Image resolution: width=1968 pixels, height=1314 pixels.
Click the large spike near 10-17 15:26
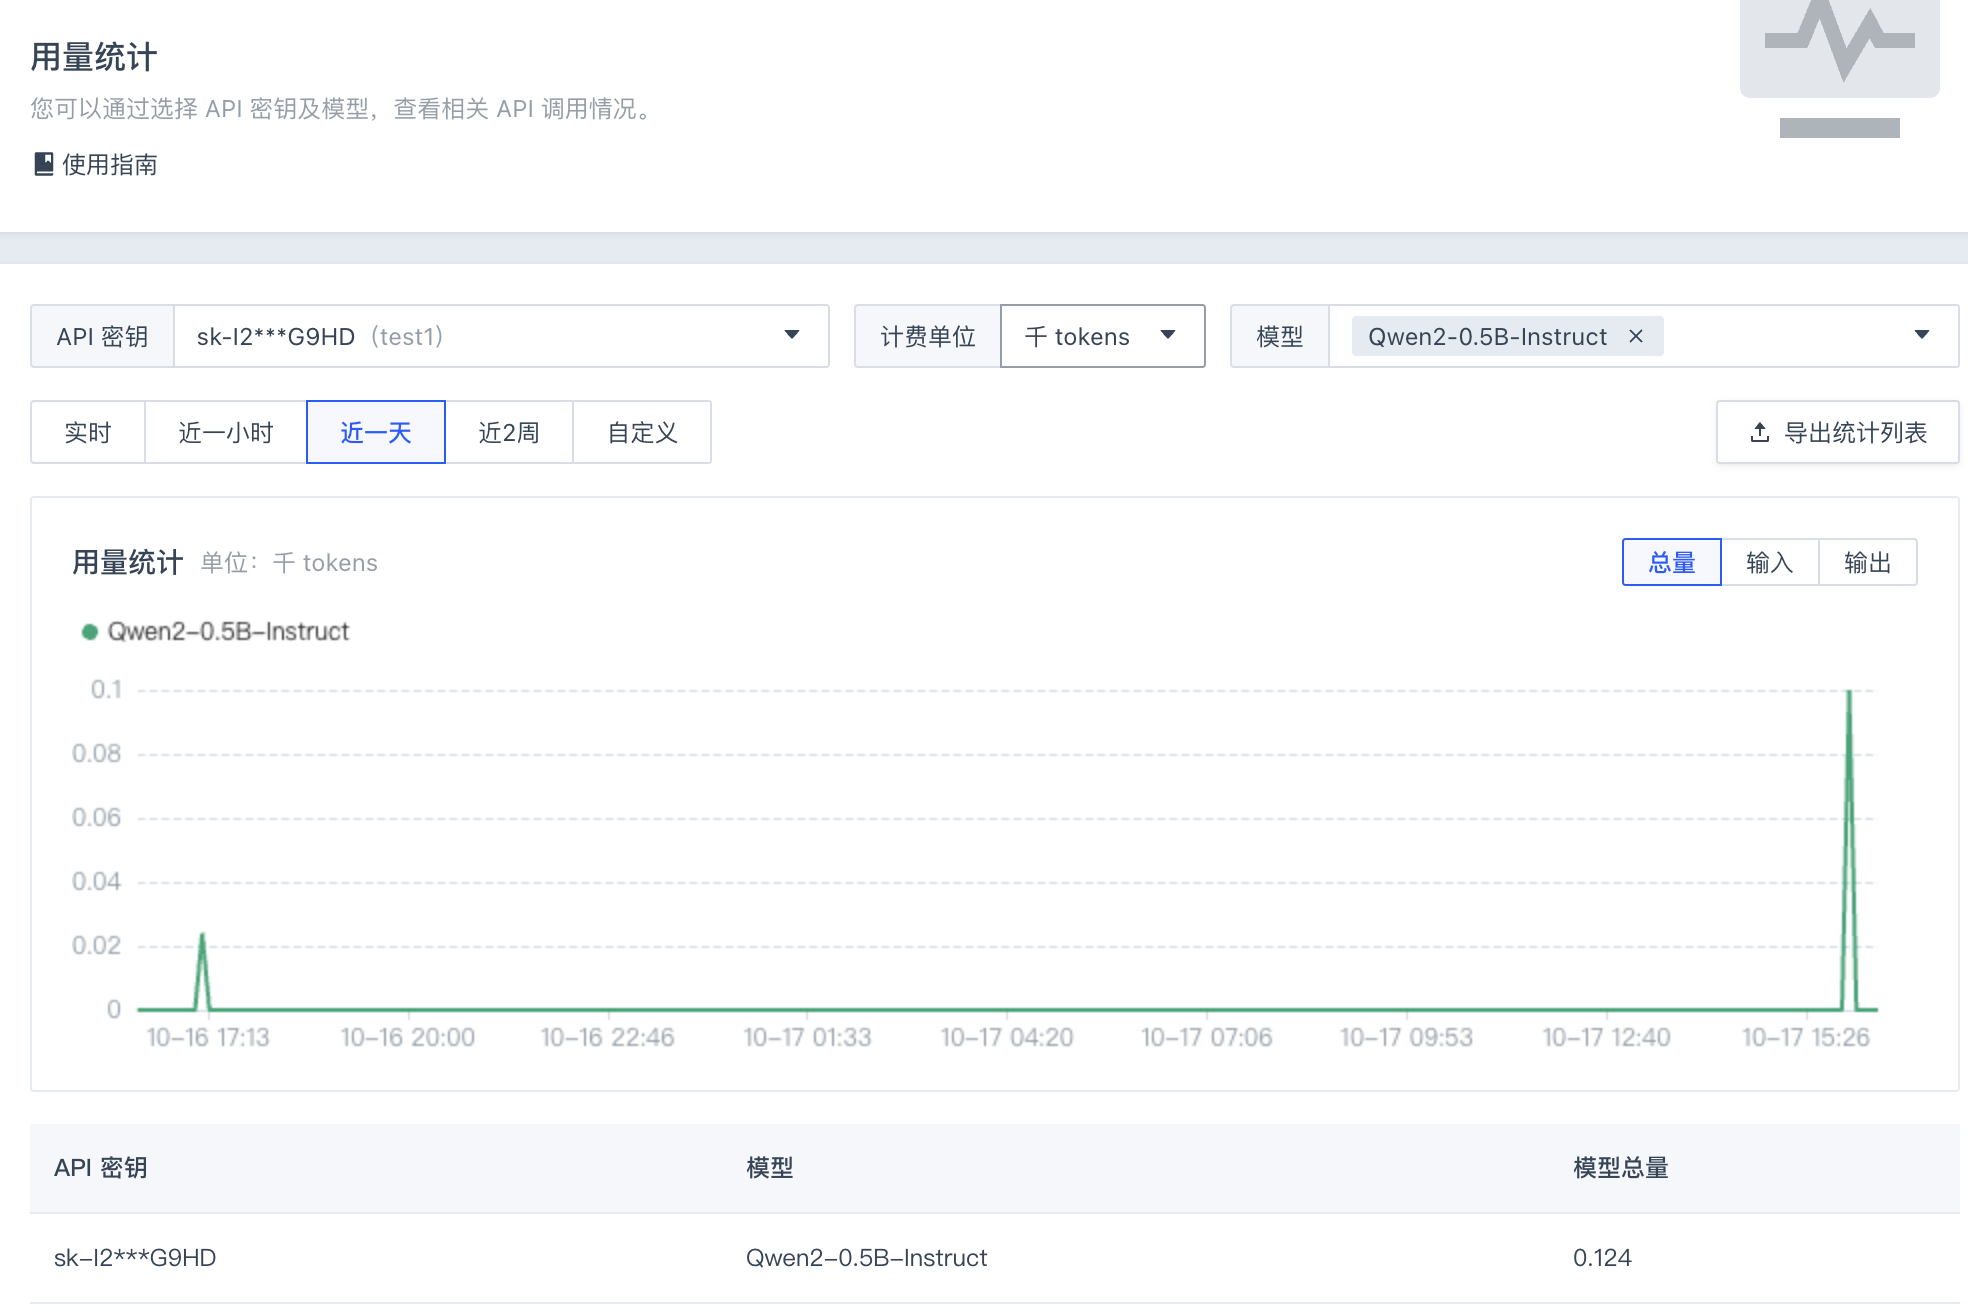click(1849, 850)
